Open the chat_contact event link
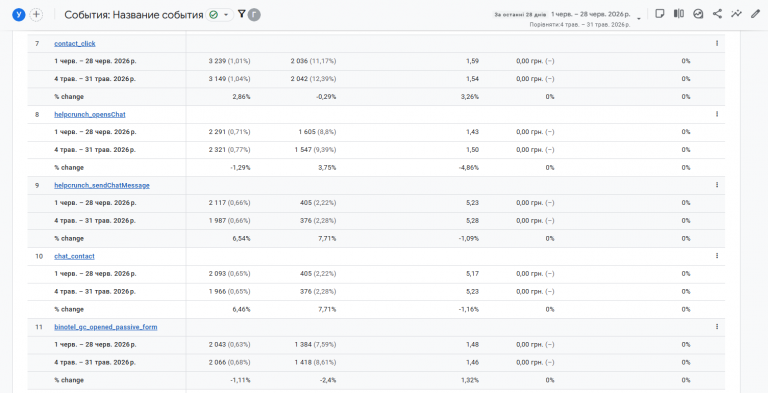768x393 pixels. (74, 256)
